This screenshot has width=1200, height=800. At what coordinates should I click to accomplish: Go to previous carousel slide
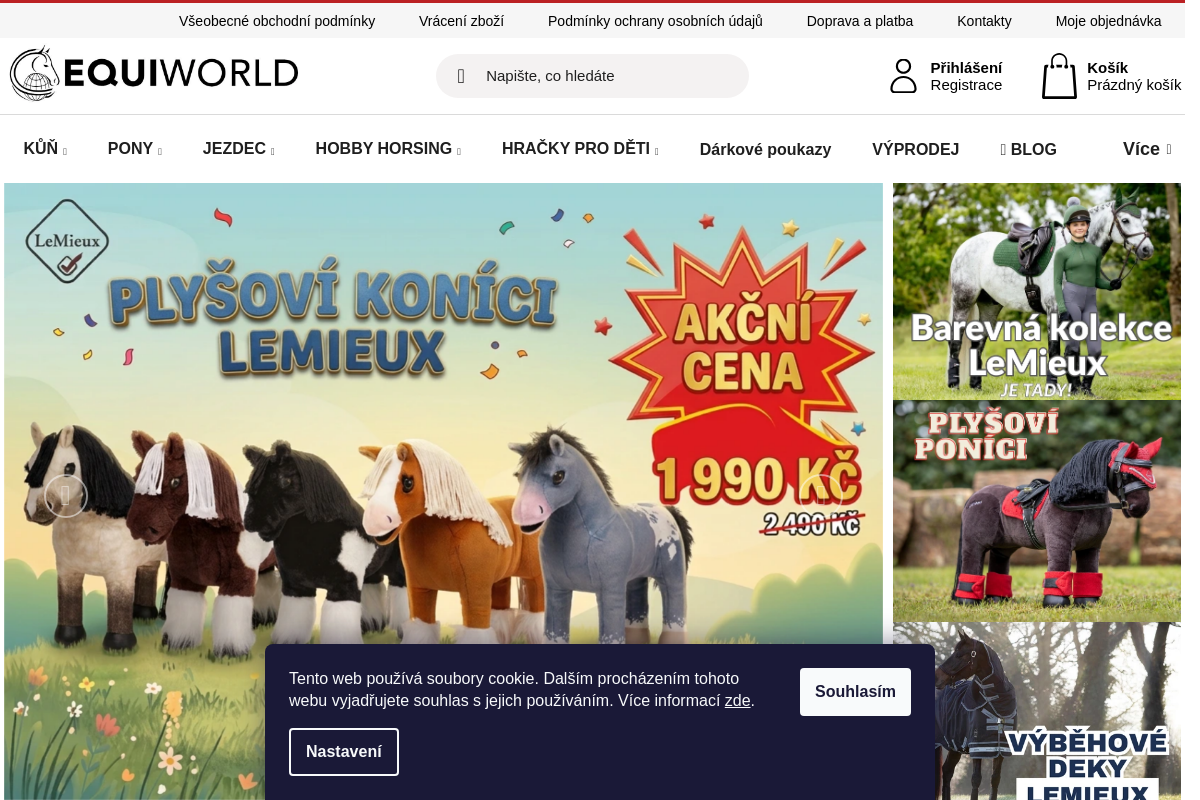[x=66, y=495]
